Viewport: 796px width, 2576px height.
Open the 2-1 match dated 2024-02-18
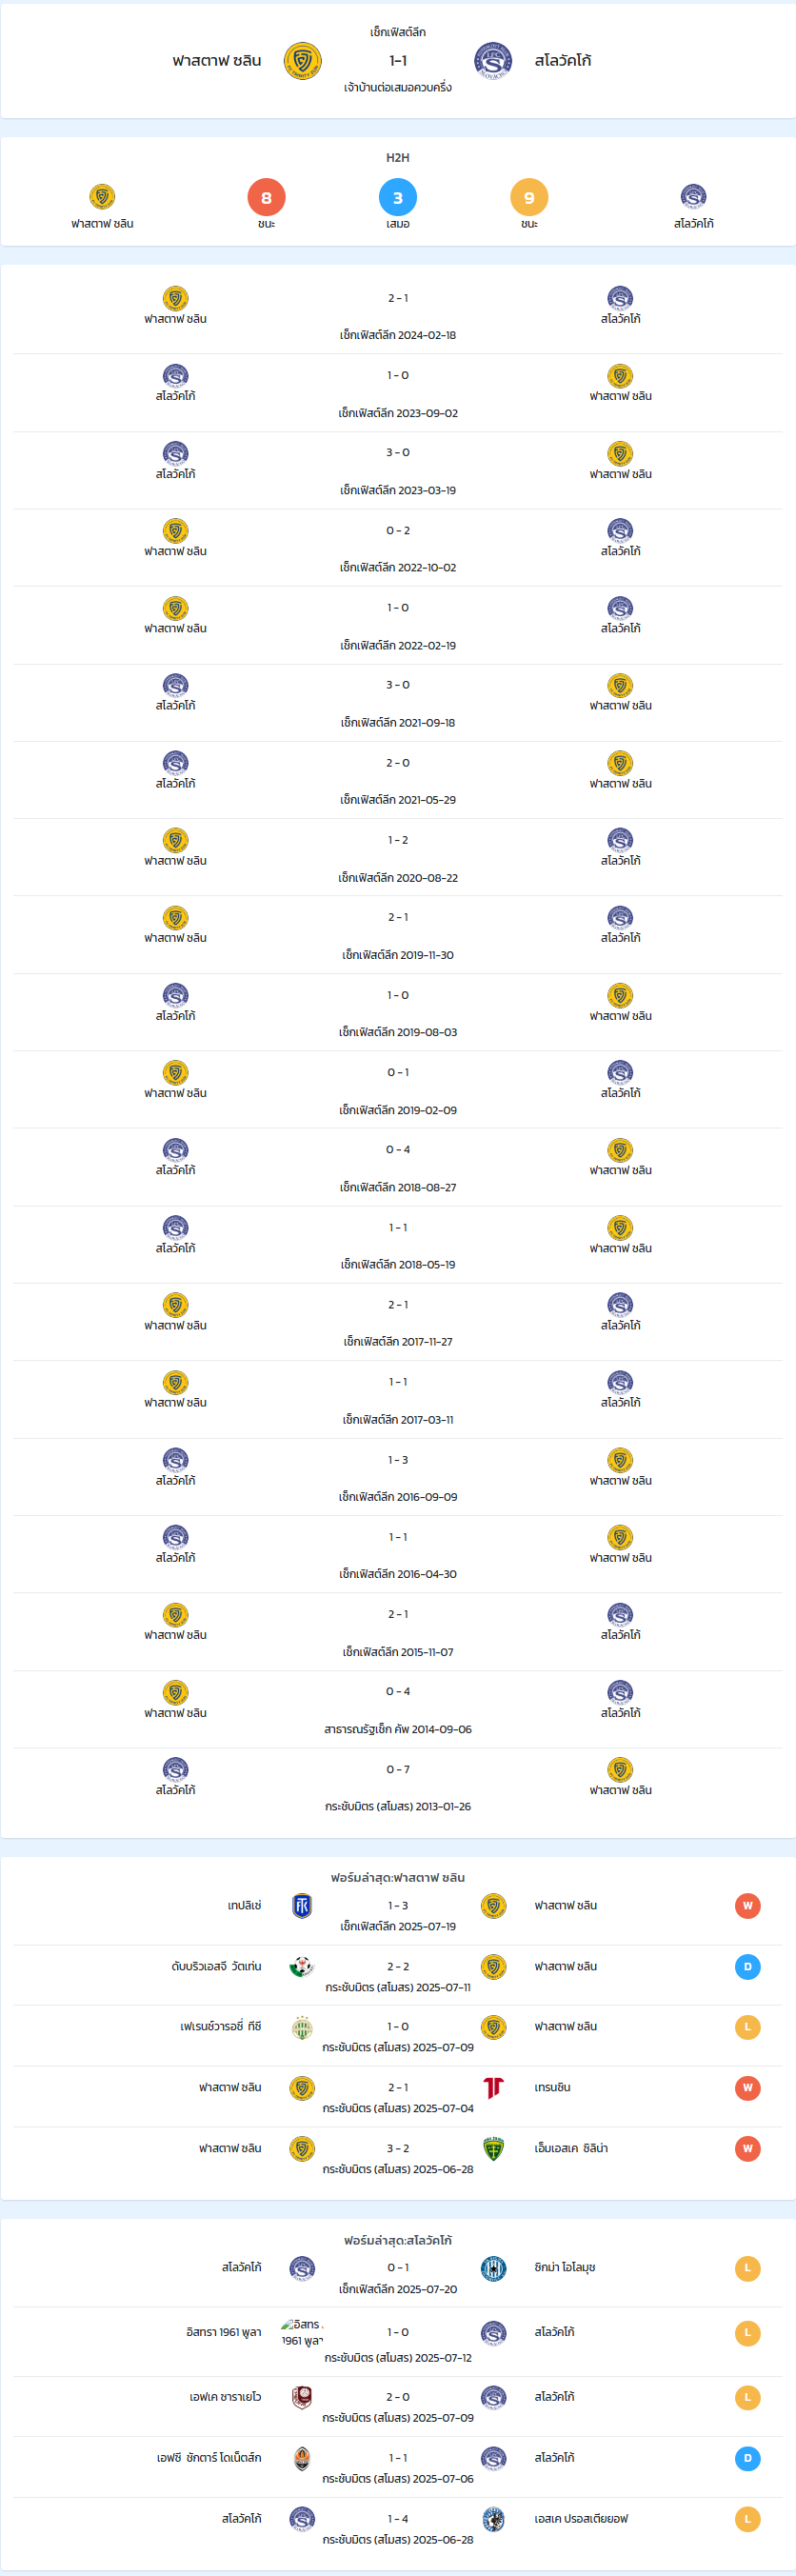click(398, 316)
